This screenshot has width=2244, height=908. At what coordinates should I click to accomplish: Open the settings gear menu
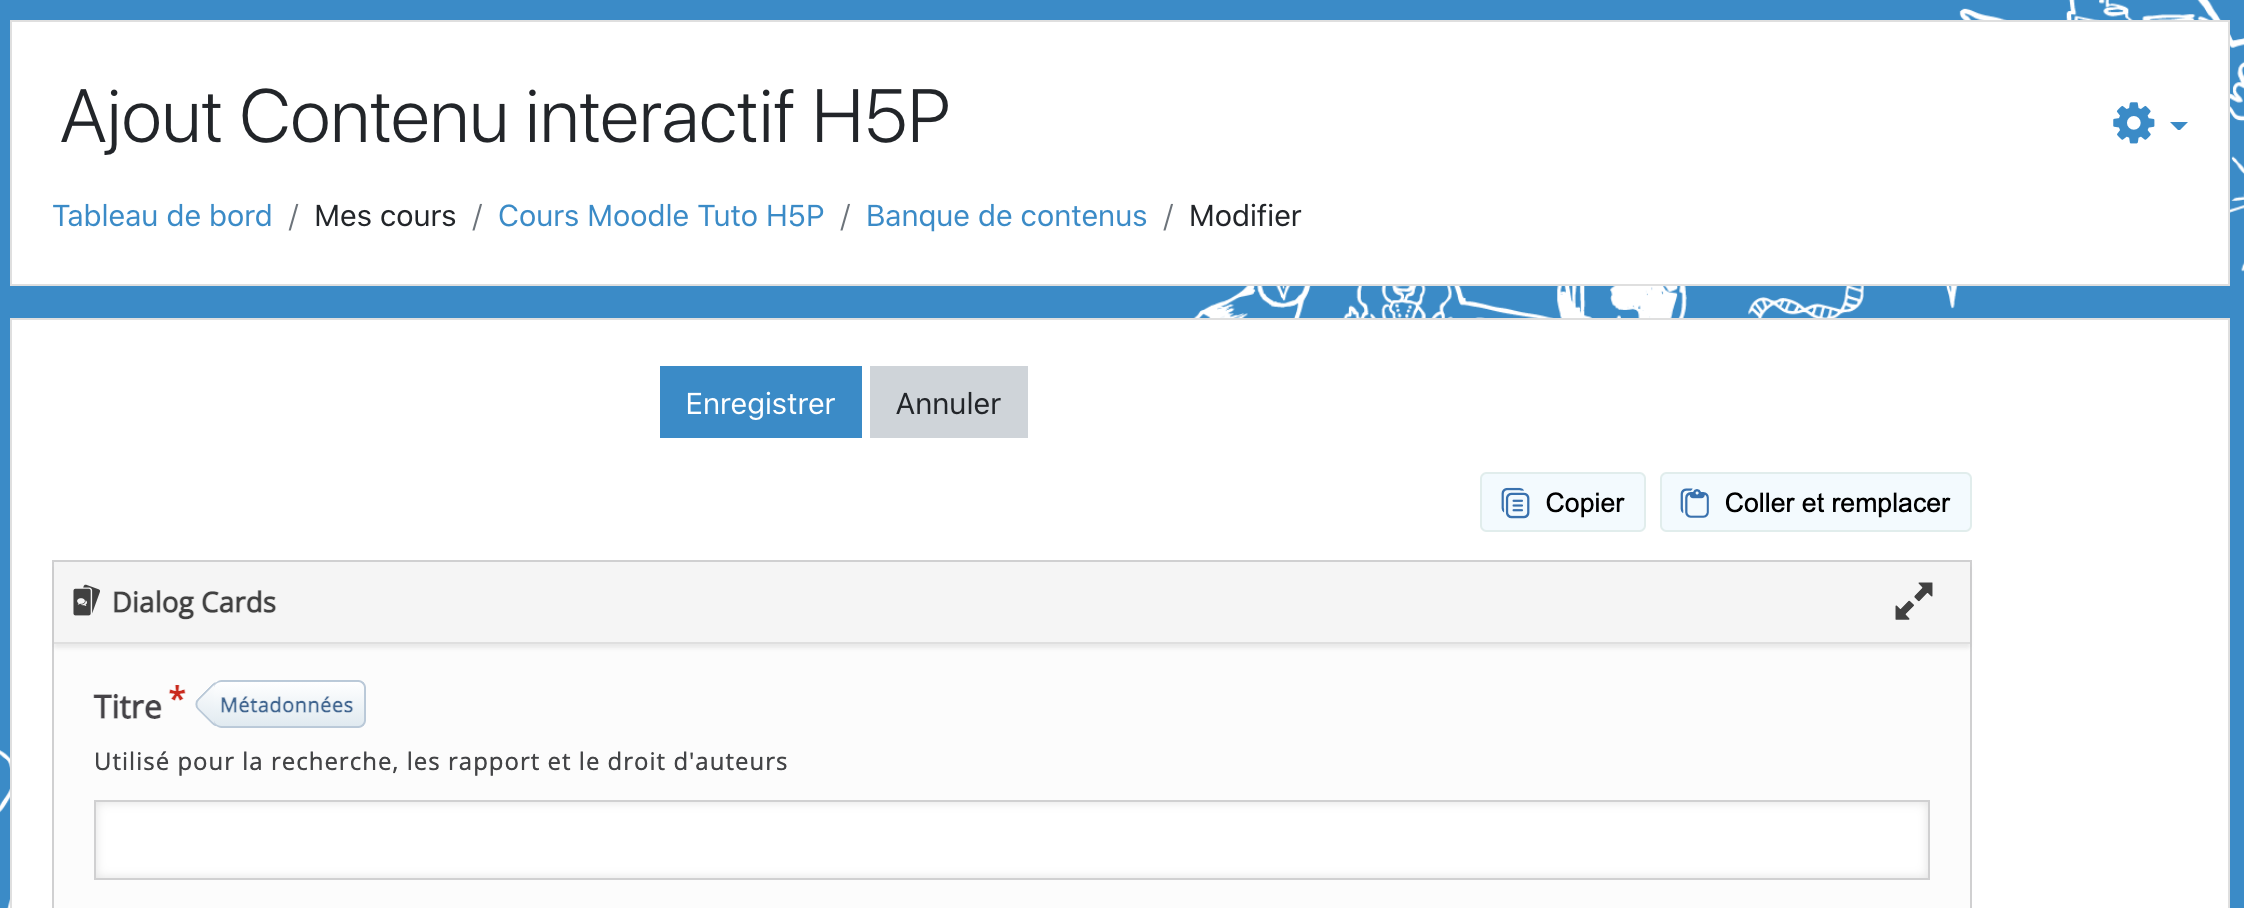[2132, 124]
